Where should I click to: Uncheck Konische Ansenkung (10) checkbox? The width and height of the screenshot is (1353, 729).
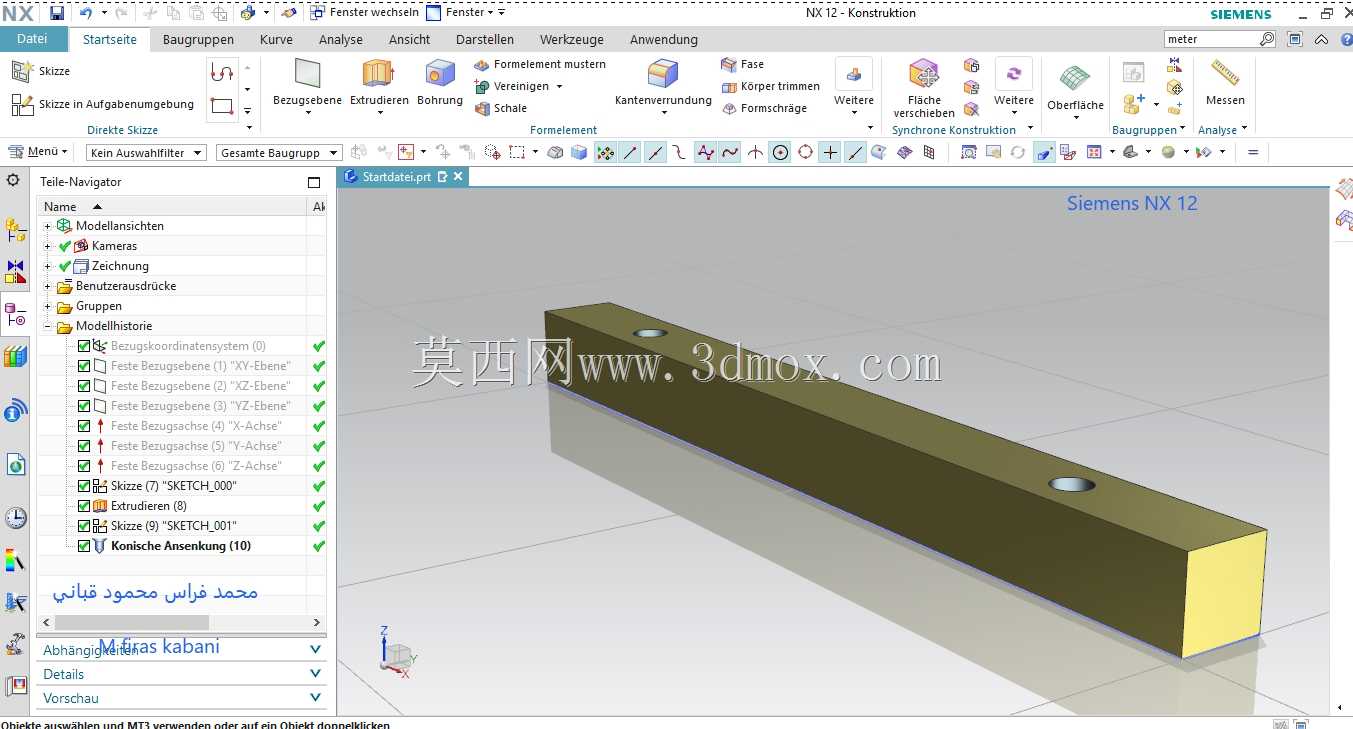pos(84,546)
